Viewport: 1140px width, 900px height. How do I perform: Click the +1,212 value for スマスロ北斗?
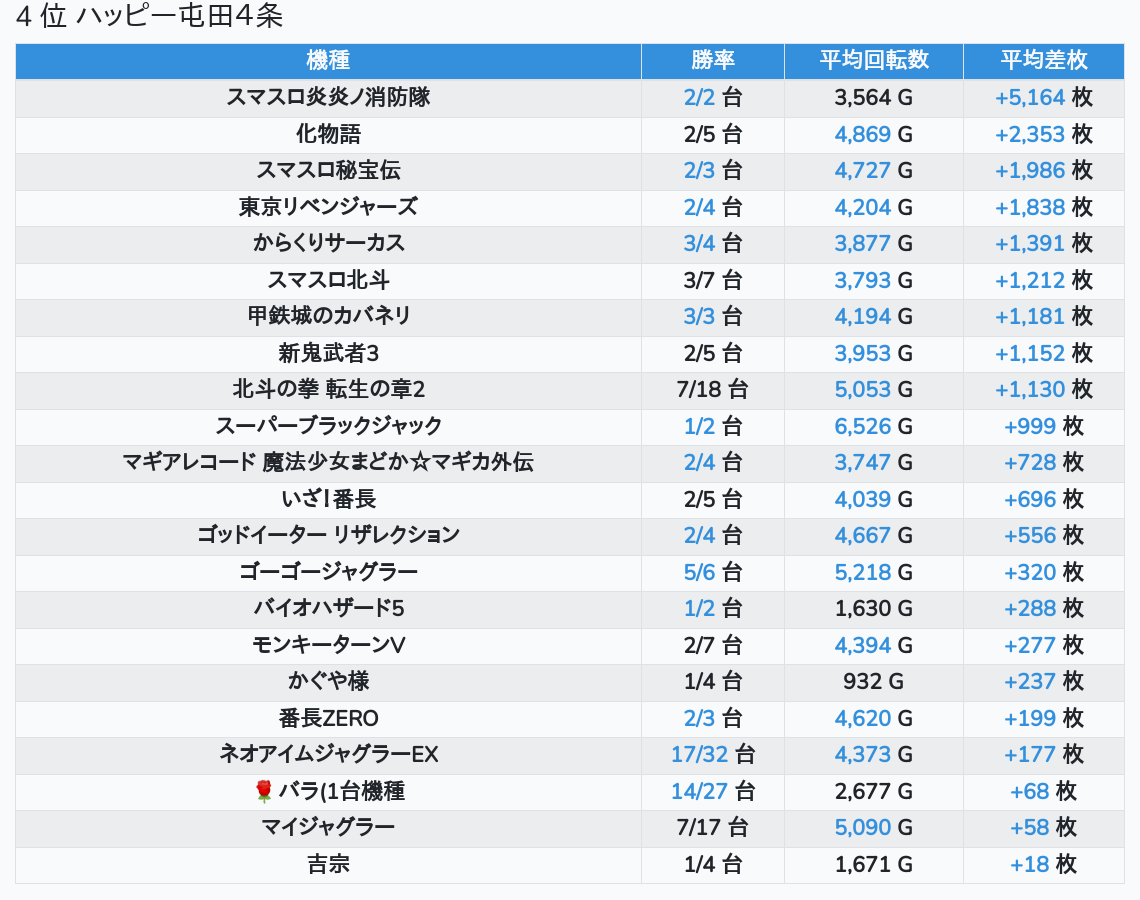pos(1029,280)
